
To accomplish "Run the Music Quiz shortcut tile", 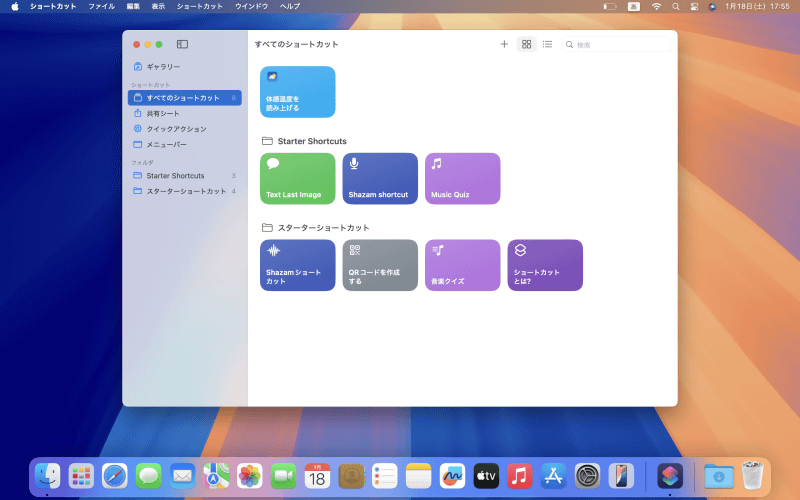I will (x=463, y=179).
